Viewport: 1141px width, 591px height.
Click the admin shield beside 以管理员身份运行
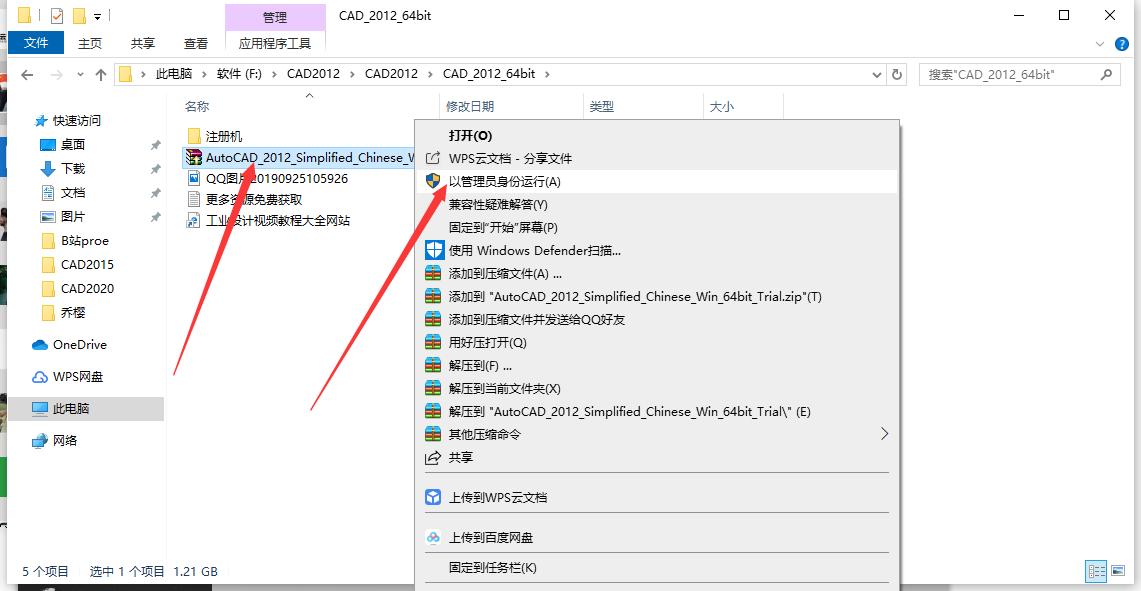pos(434,181)
